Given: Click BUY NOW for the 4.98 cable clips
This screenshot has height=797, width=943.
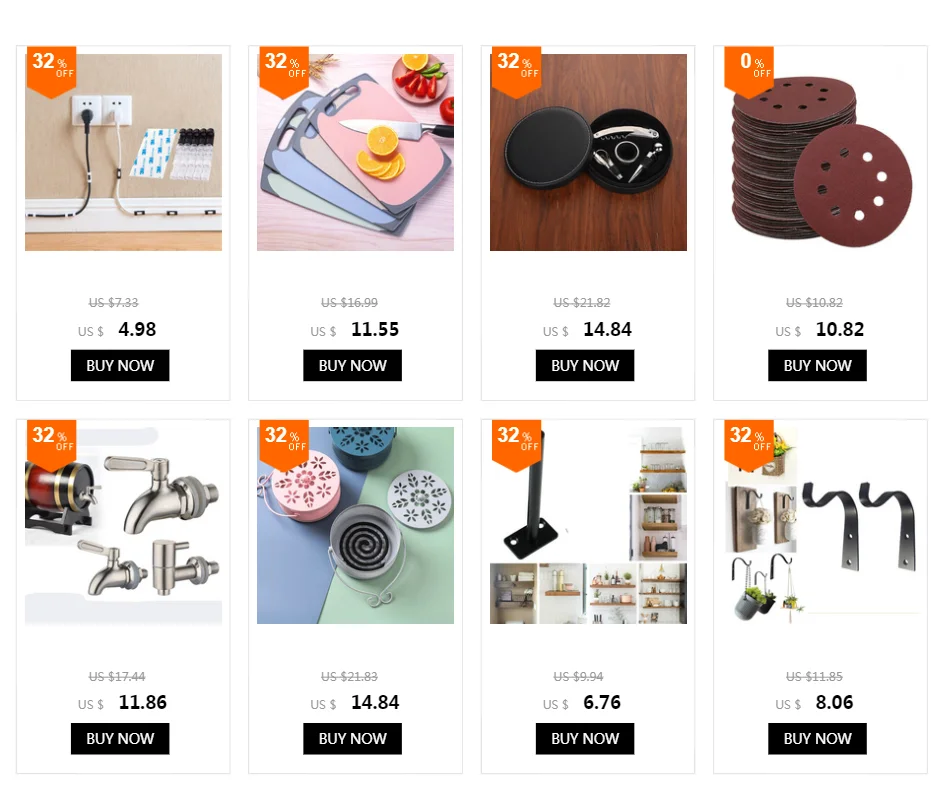Looking at the screenshot, I should (x=120, y=365).
